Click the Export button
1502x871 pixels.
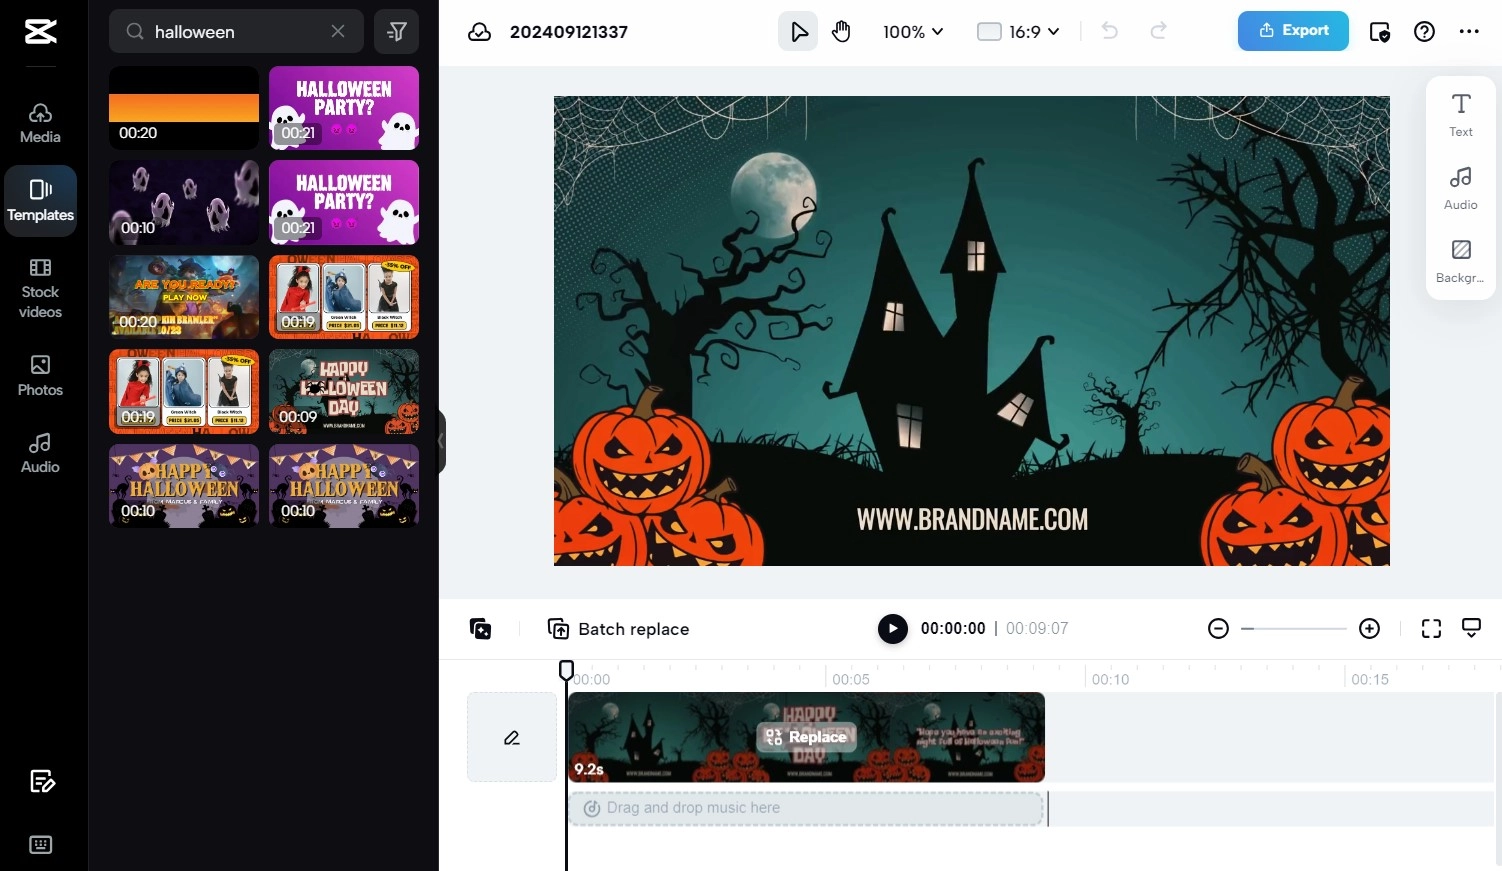[x=1293, y=31]
